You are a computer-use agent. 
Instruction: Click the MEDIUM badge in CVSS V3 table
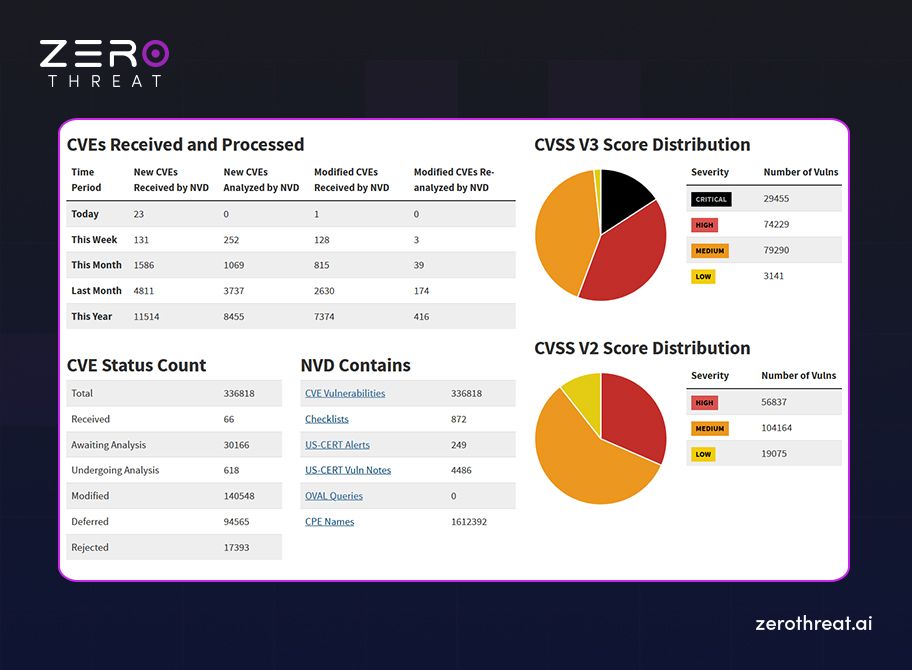pyautogui.click(x=710, y=250)
